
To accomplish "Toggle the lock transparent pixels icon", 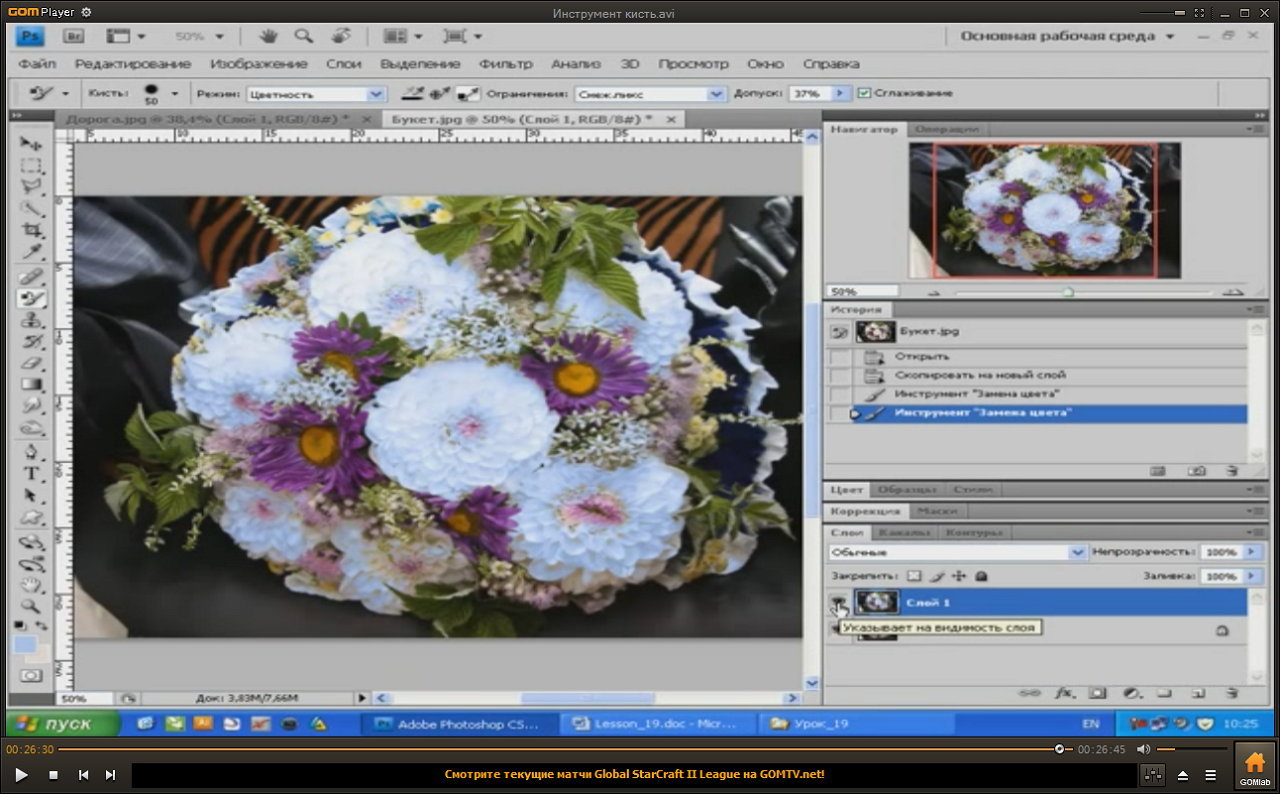I will 913,576.
